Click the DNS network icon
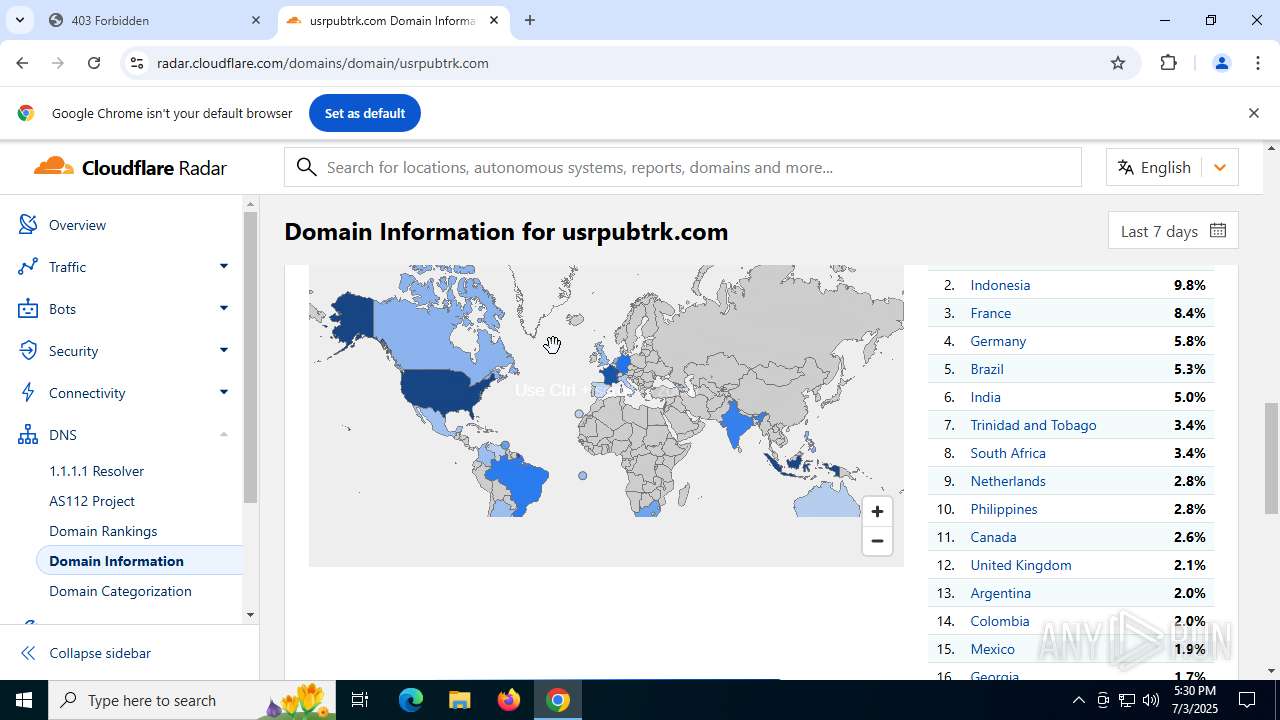Viewport: 1280px width, 720px height. (x=28, y=435)
